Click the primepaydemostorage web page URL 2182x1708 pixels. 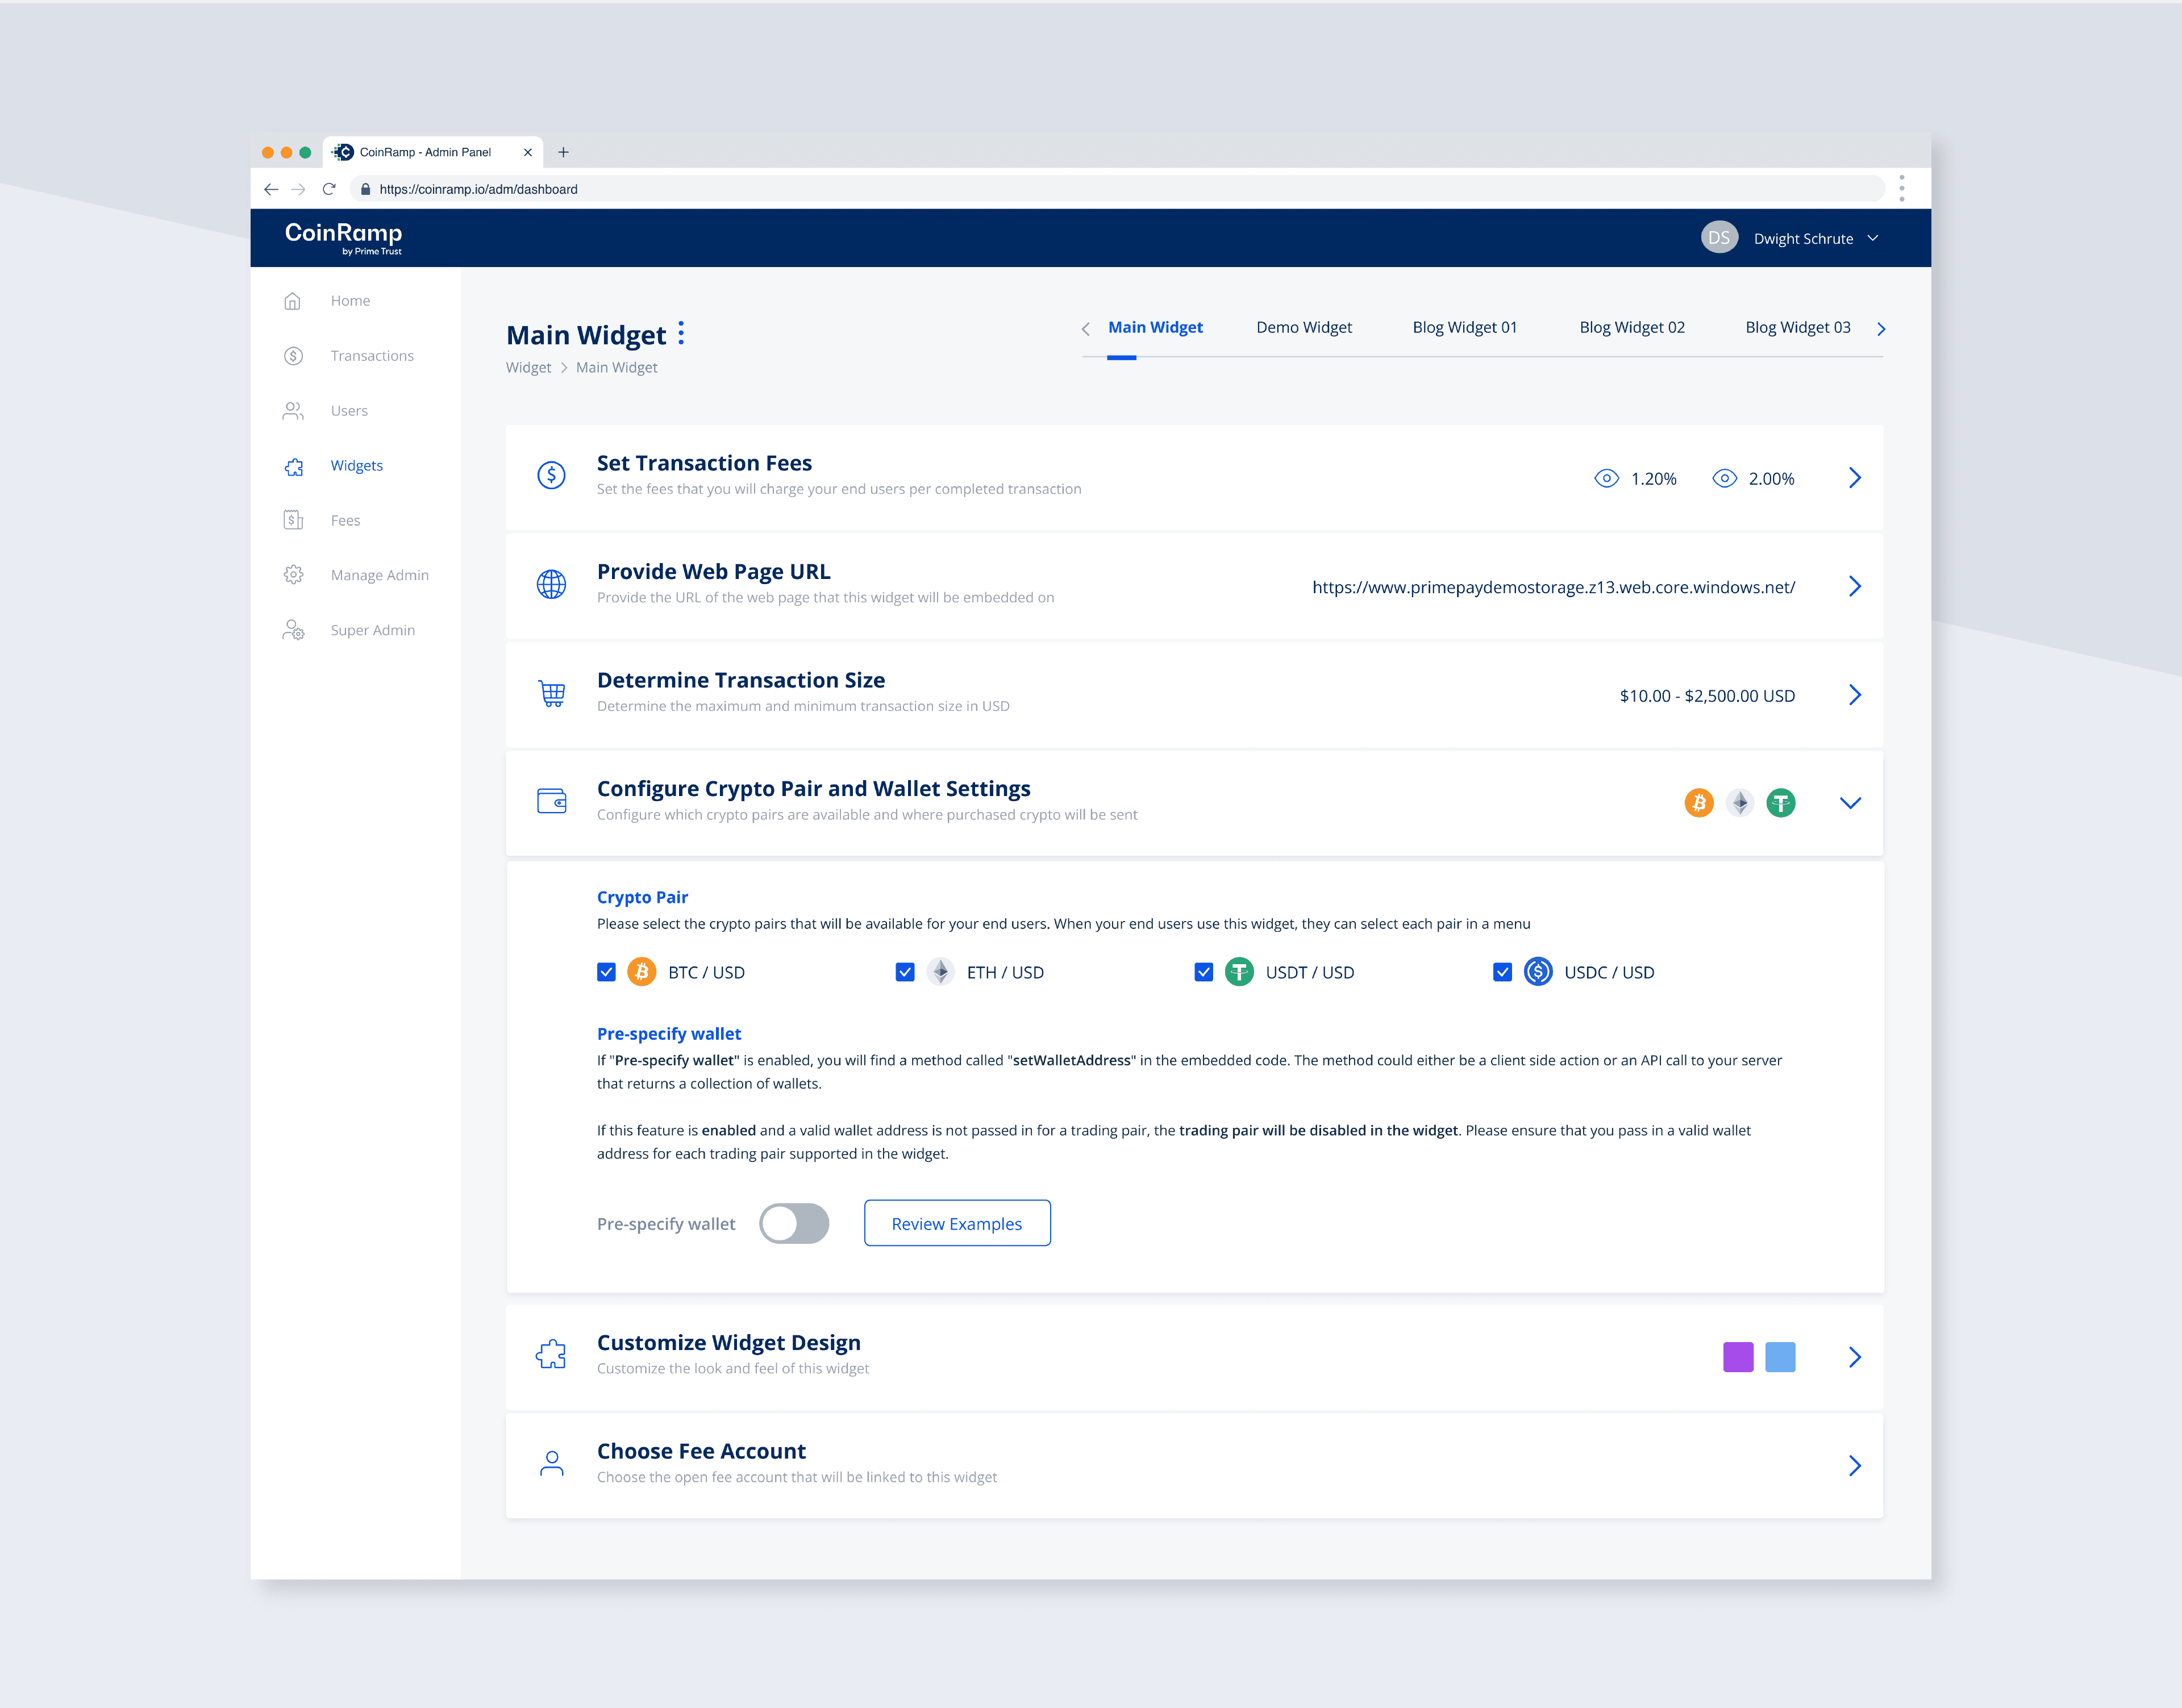[x=1553, y=587]
